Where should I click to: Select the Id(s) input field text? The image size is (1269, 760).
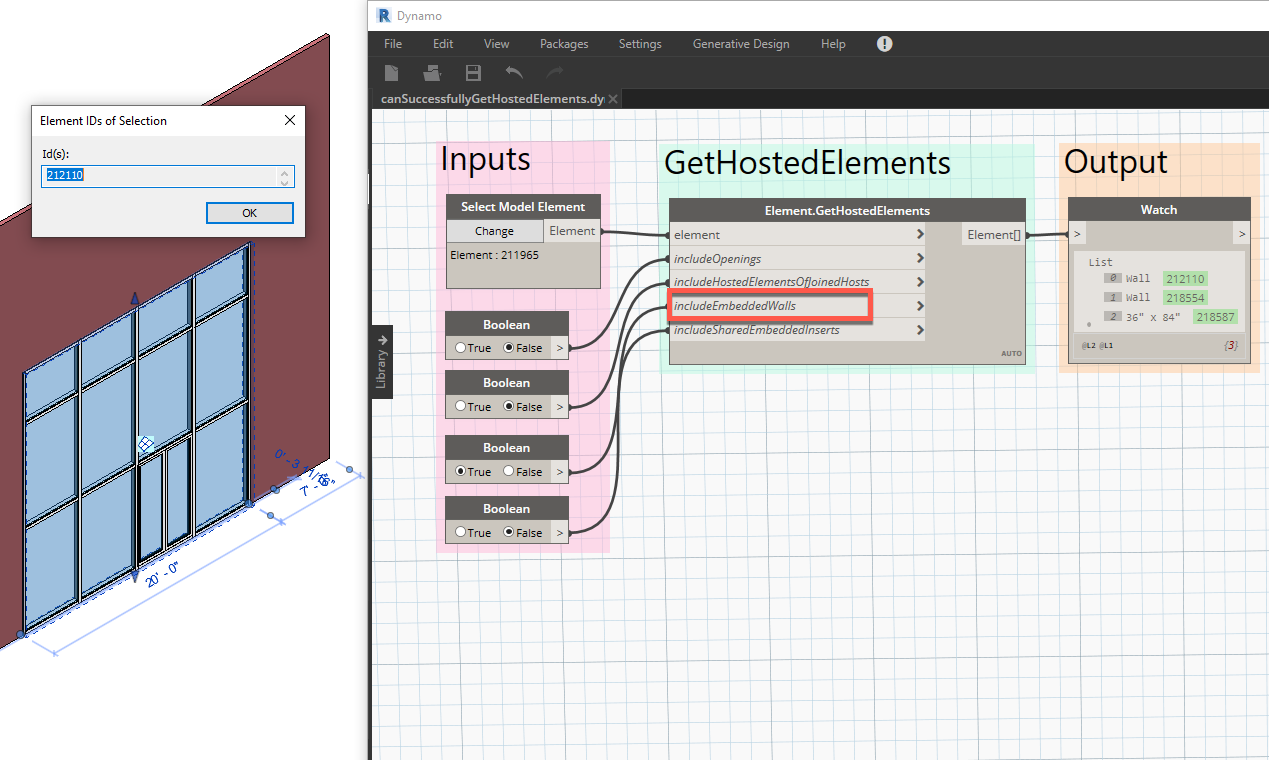pos(160,175)
